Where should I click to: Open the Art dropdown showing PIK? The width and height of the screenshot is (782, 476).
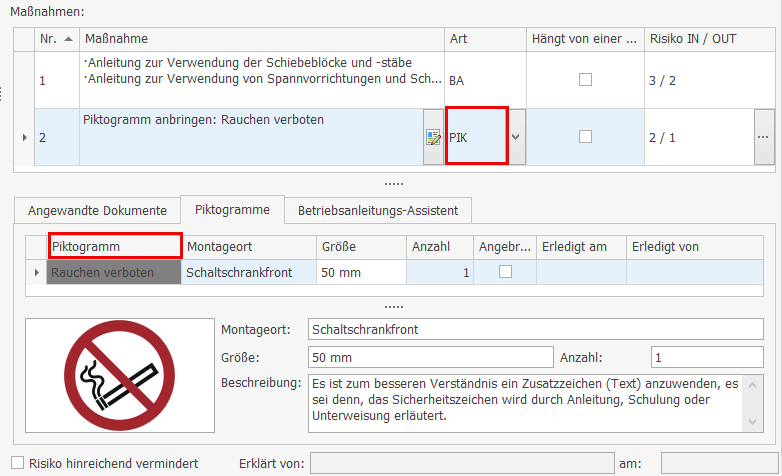click(x=516, y=137)
